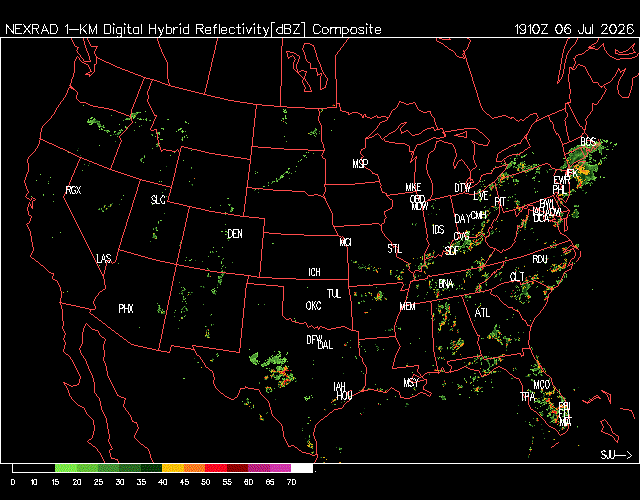The image size is (640, 500).
Task: Select the PIT airport label
Action: (500, 202)
